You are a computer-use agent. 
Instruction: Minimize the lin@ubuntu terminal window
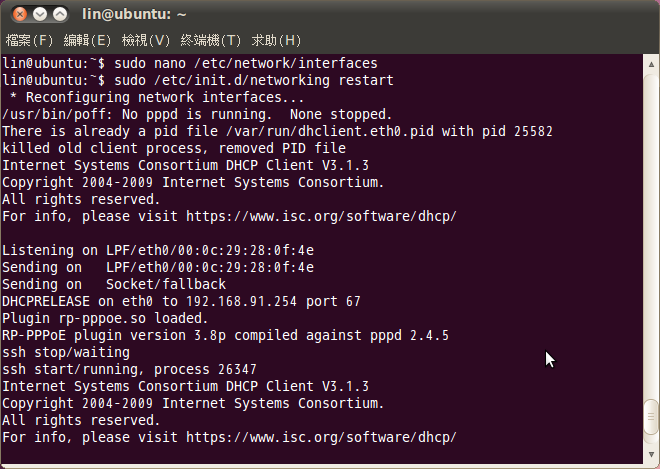point(39,15)
